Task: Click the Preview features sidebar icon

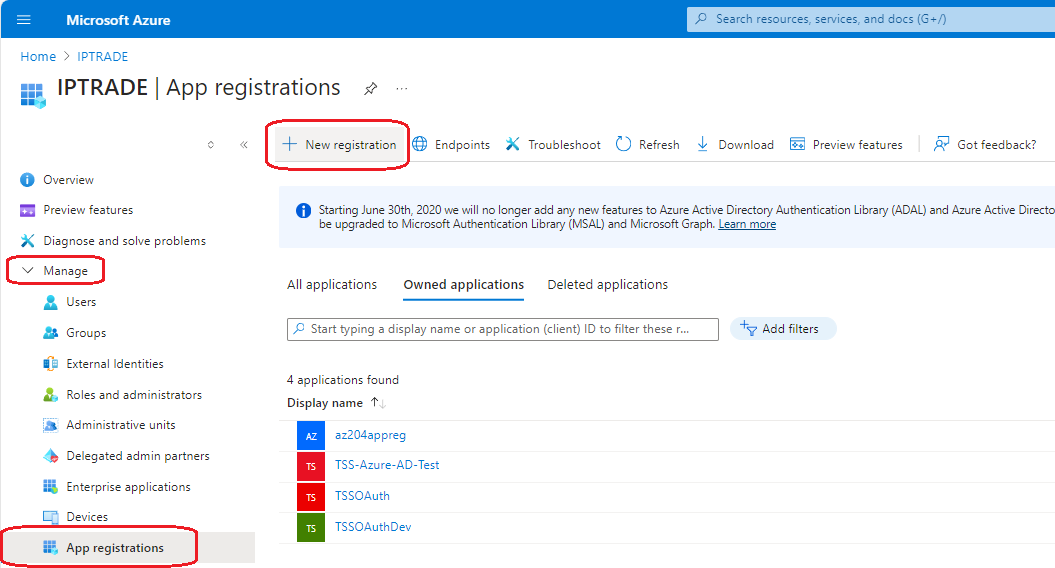Action: tap(28, 211)
